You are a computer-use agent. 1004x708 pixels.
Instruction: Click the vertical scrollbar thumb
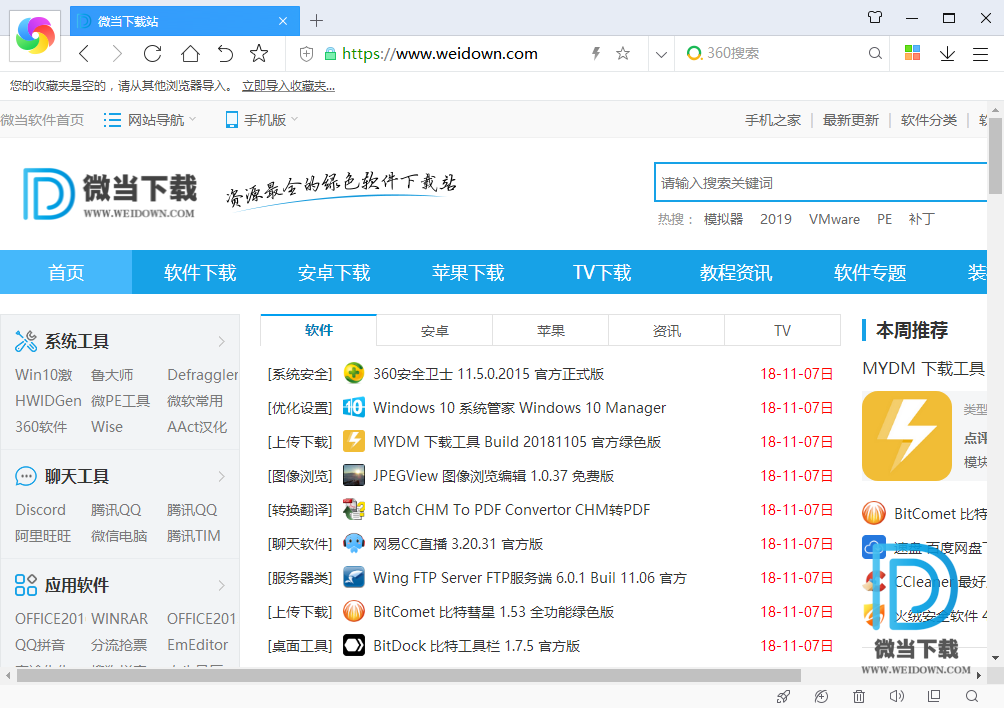click(x=995, y=154)
